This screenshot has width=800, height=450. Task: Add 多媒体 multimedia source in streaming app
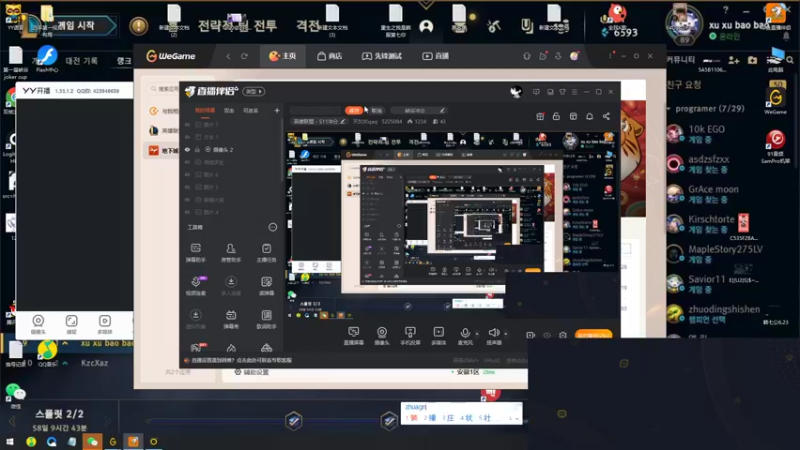[438, 336]
